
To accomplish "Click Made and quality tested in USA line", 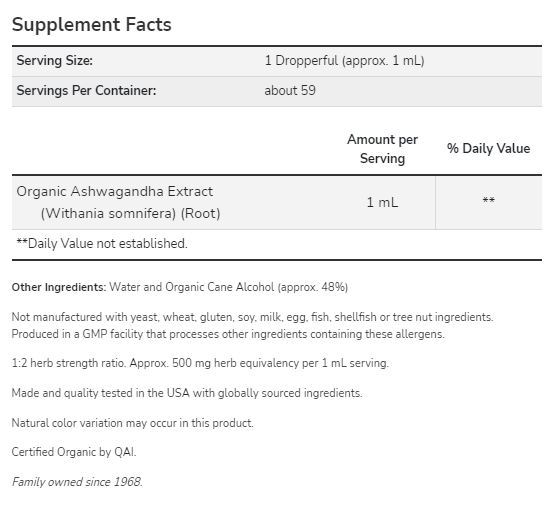I will [187, 393].
